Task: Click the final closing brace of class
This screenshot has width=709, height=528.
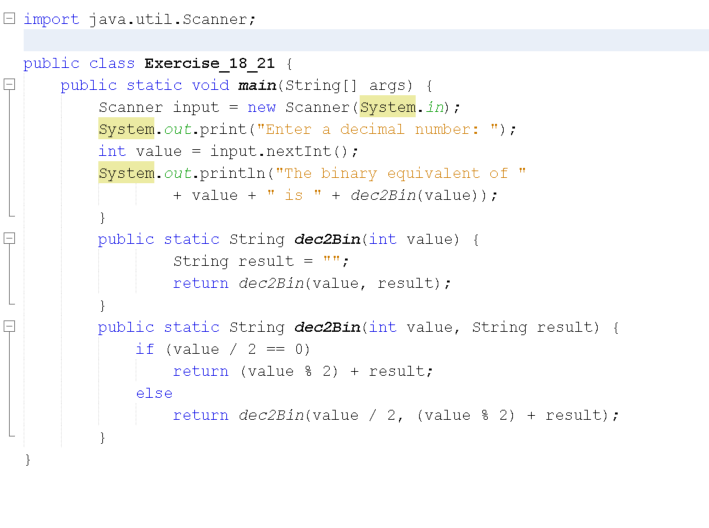Action: [28, 459]
